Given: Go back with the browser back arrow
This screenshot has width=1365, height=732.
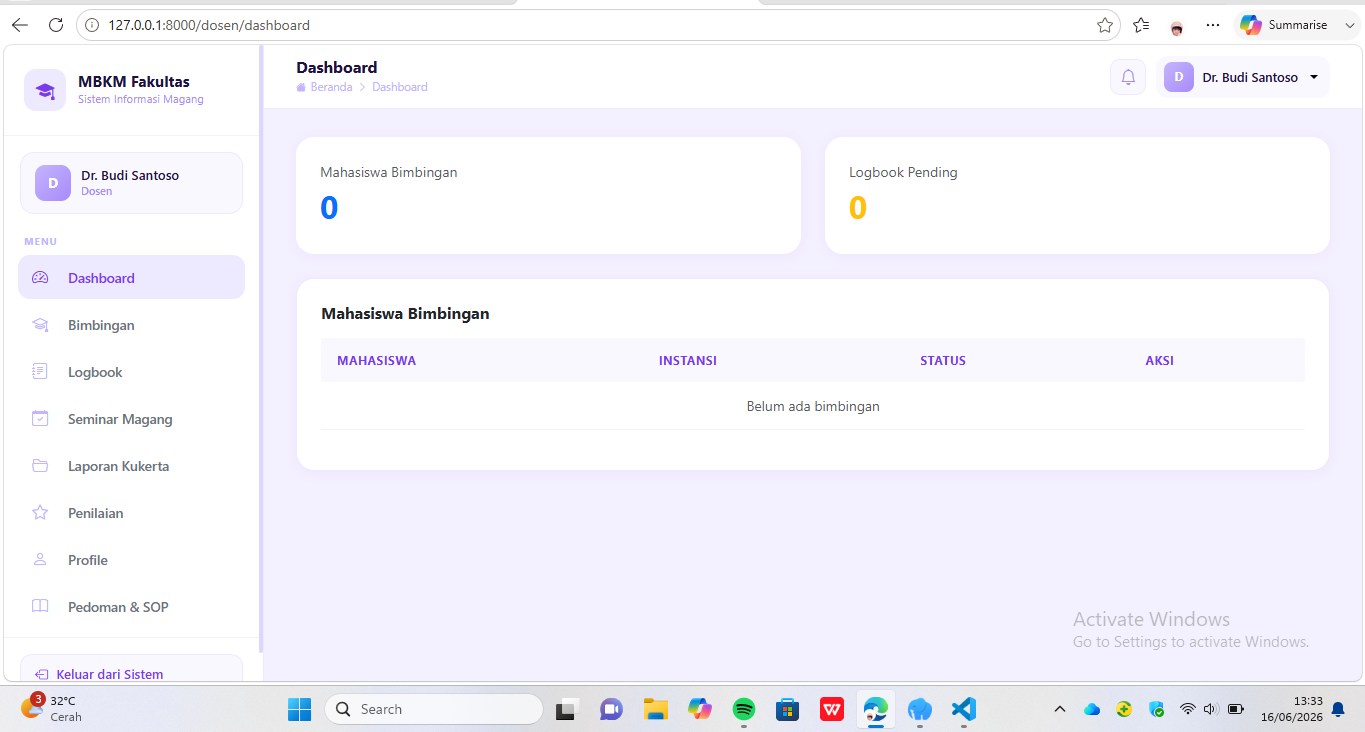Looking at the screenshot, I should coord(20,25).
